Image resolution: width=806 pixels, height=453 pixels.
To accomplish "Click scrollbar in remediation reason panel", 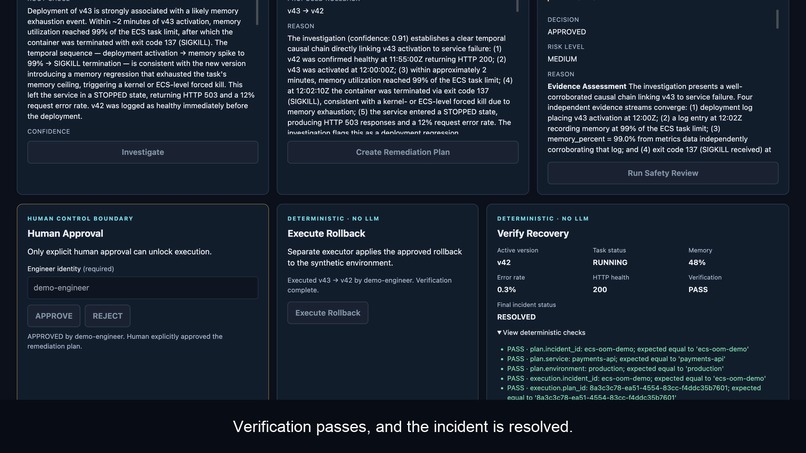I will pos(517,6).
